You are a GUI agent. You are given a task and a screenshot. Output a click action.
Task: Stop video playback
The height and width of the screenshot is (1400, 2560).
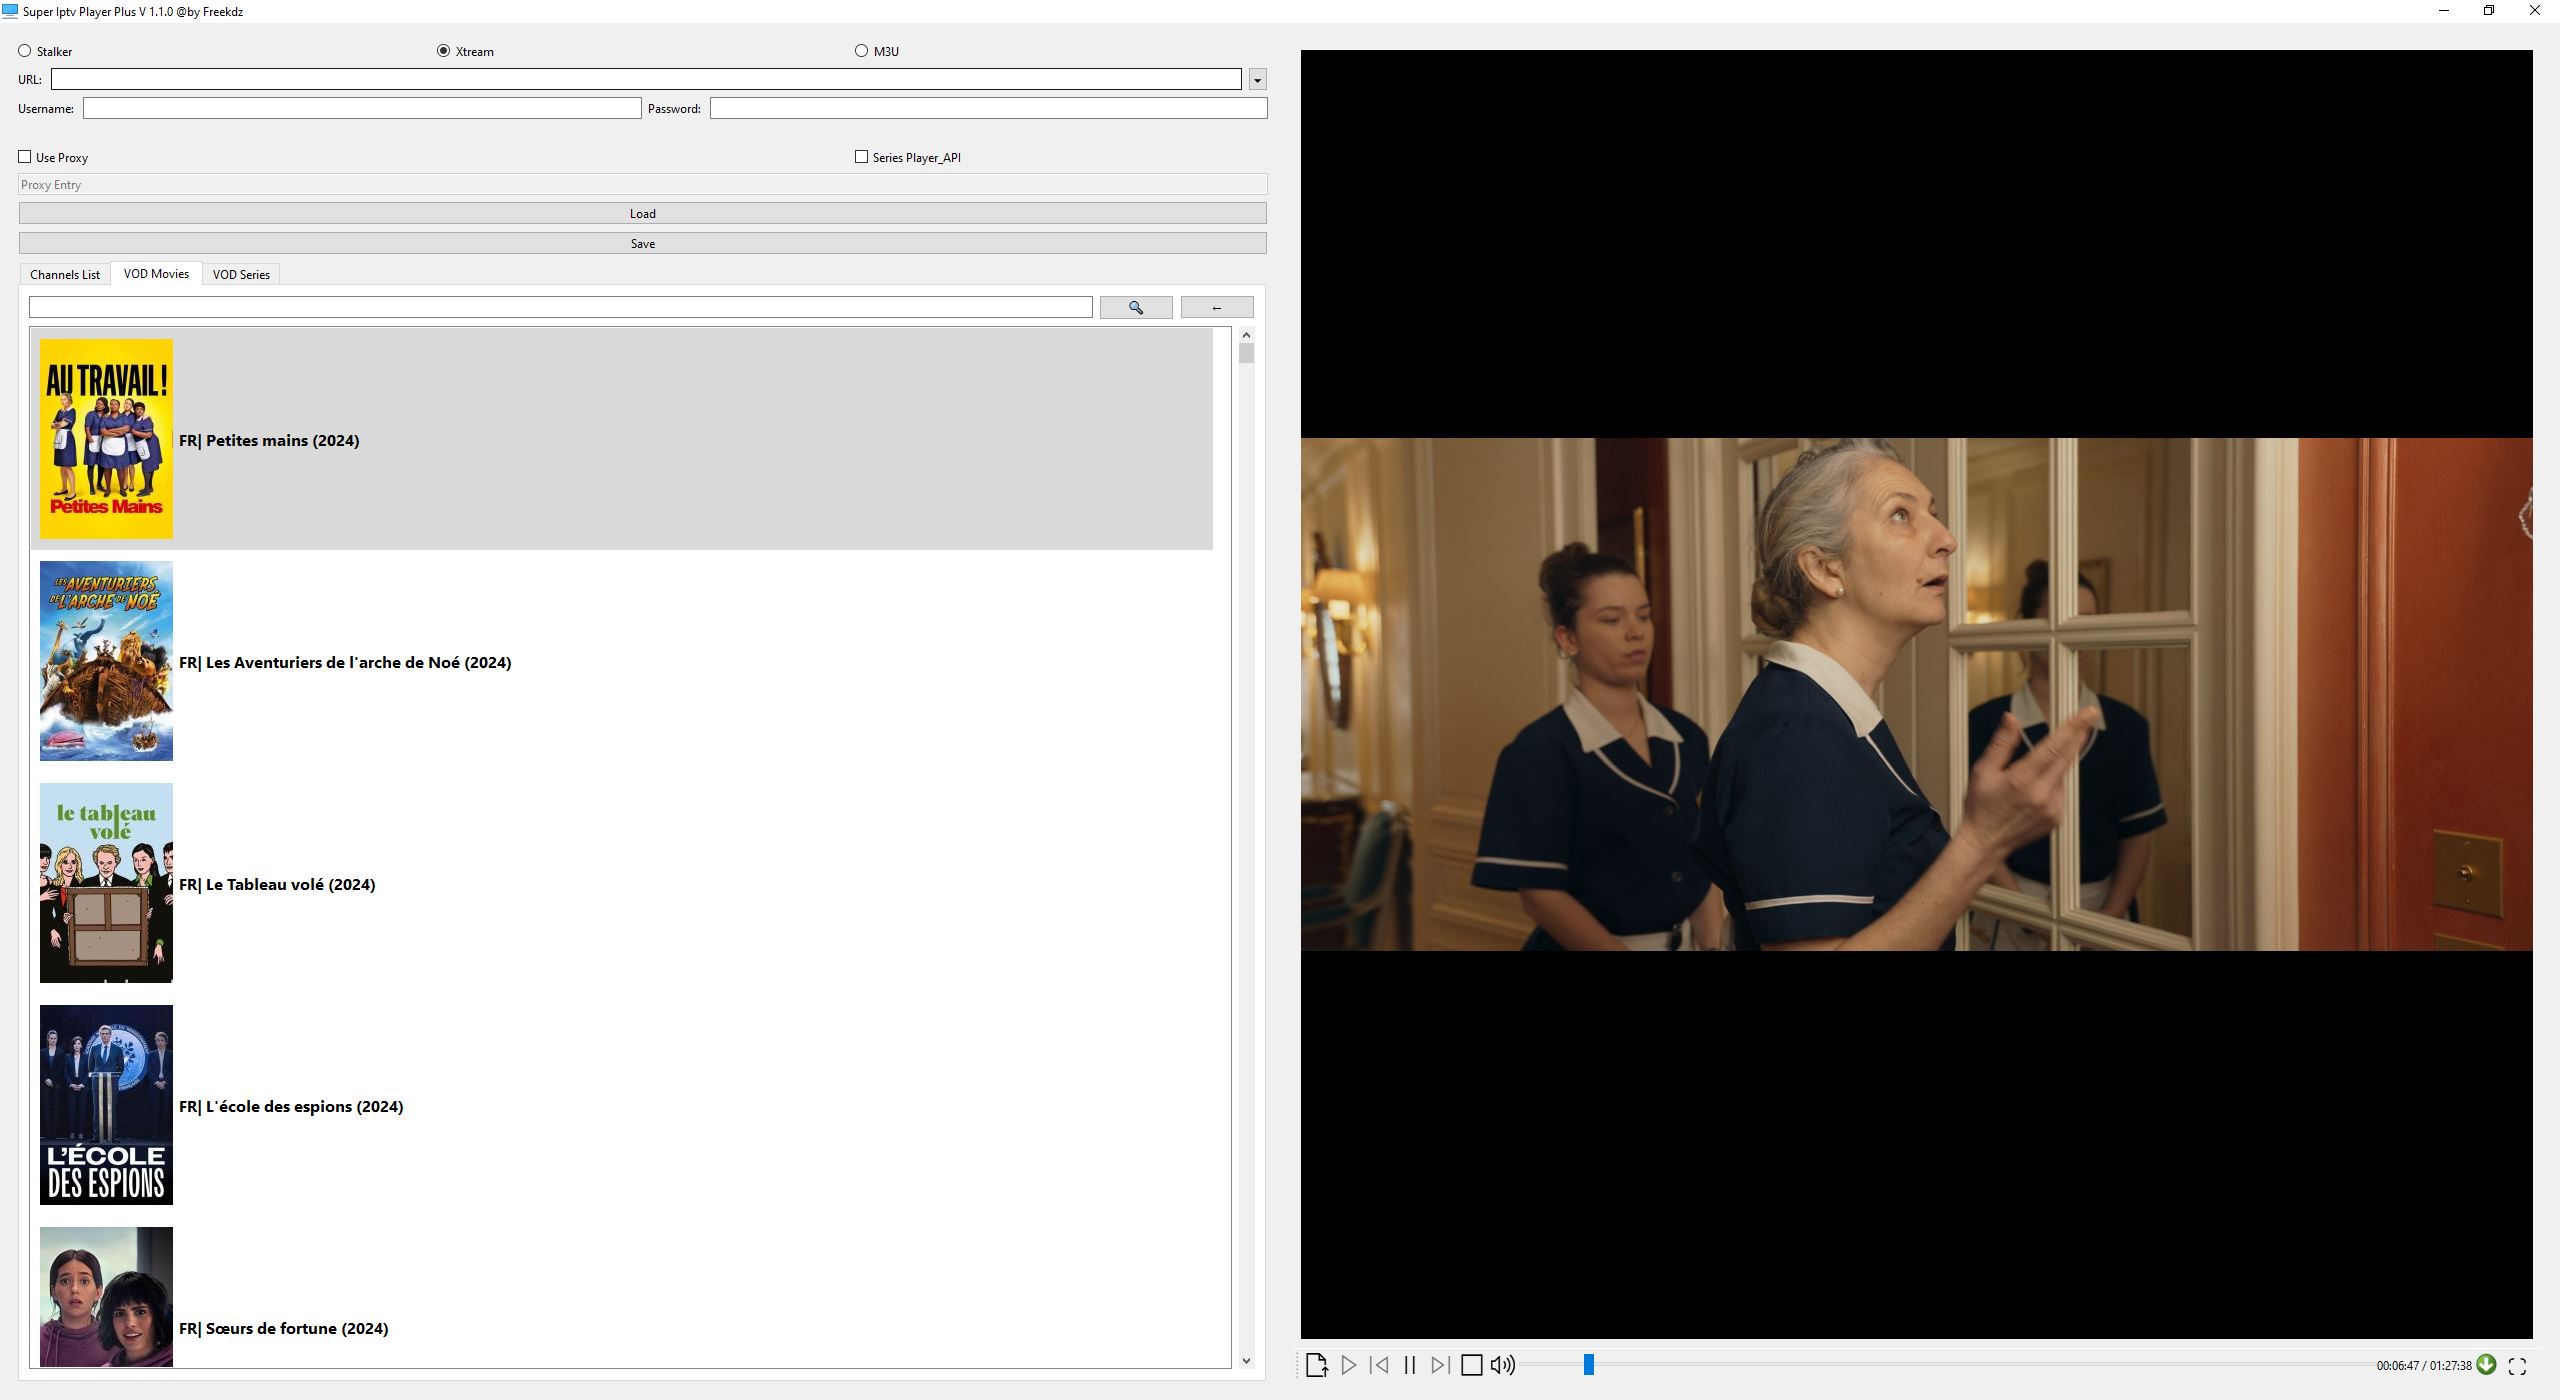pos(1472,1365)
